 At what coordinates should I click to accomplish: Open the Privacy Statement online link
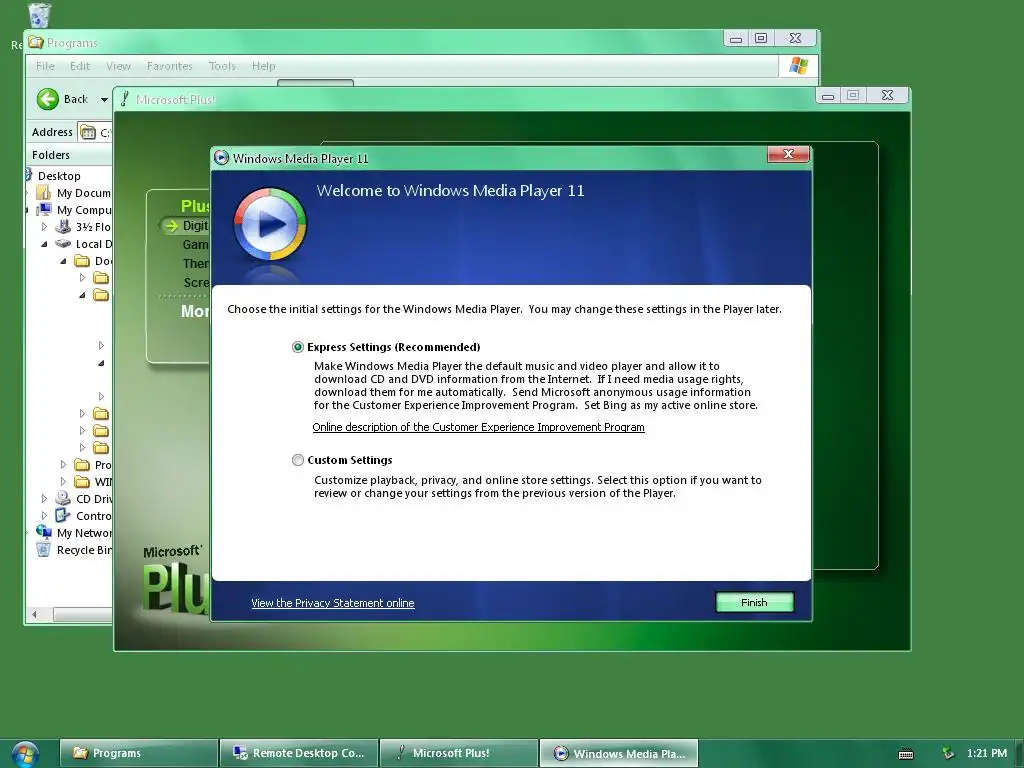pos(332,603)
